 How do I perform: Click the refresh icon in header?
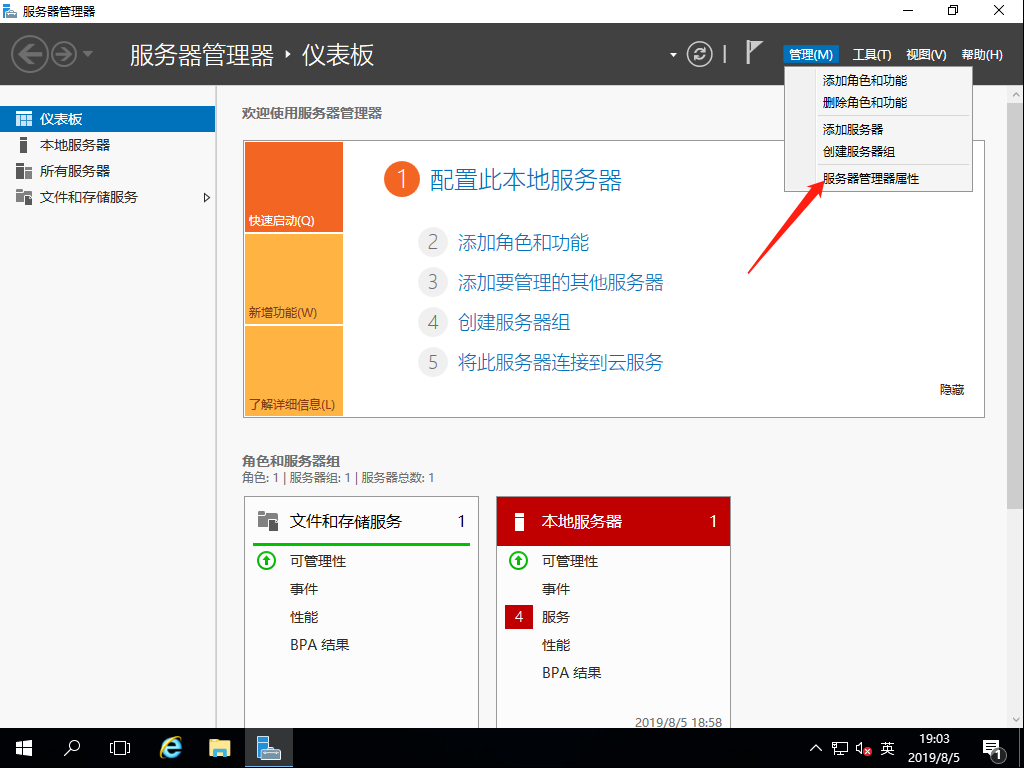coord(699,54)
